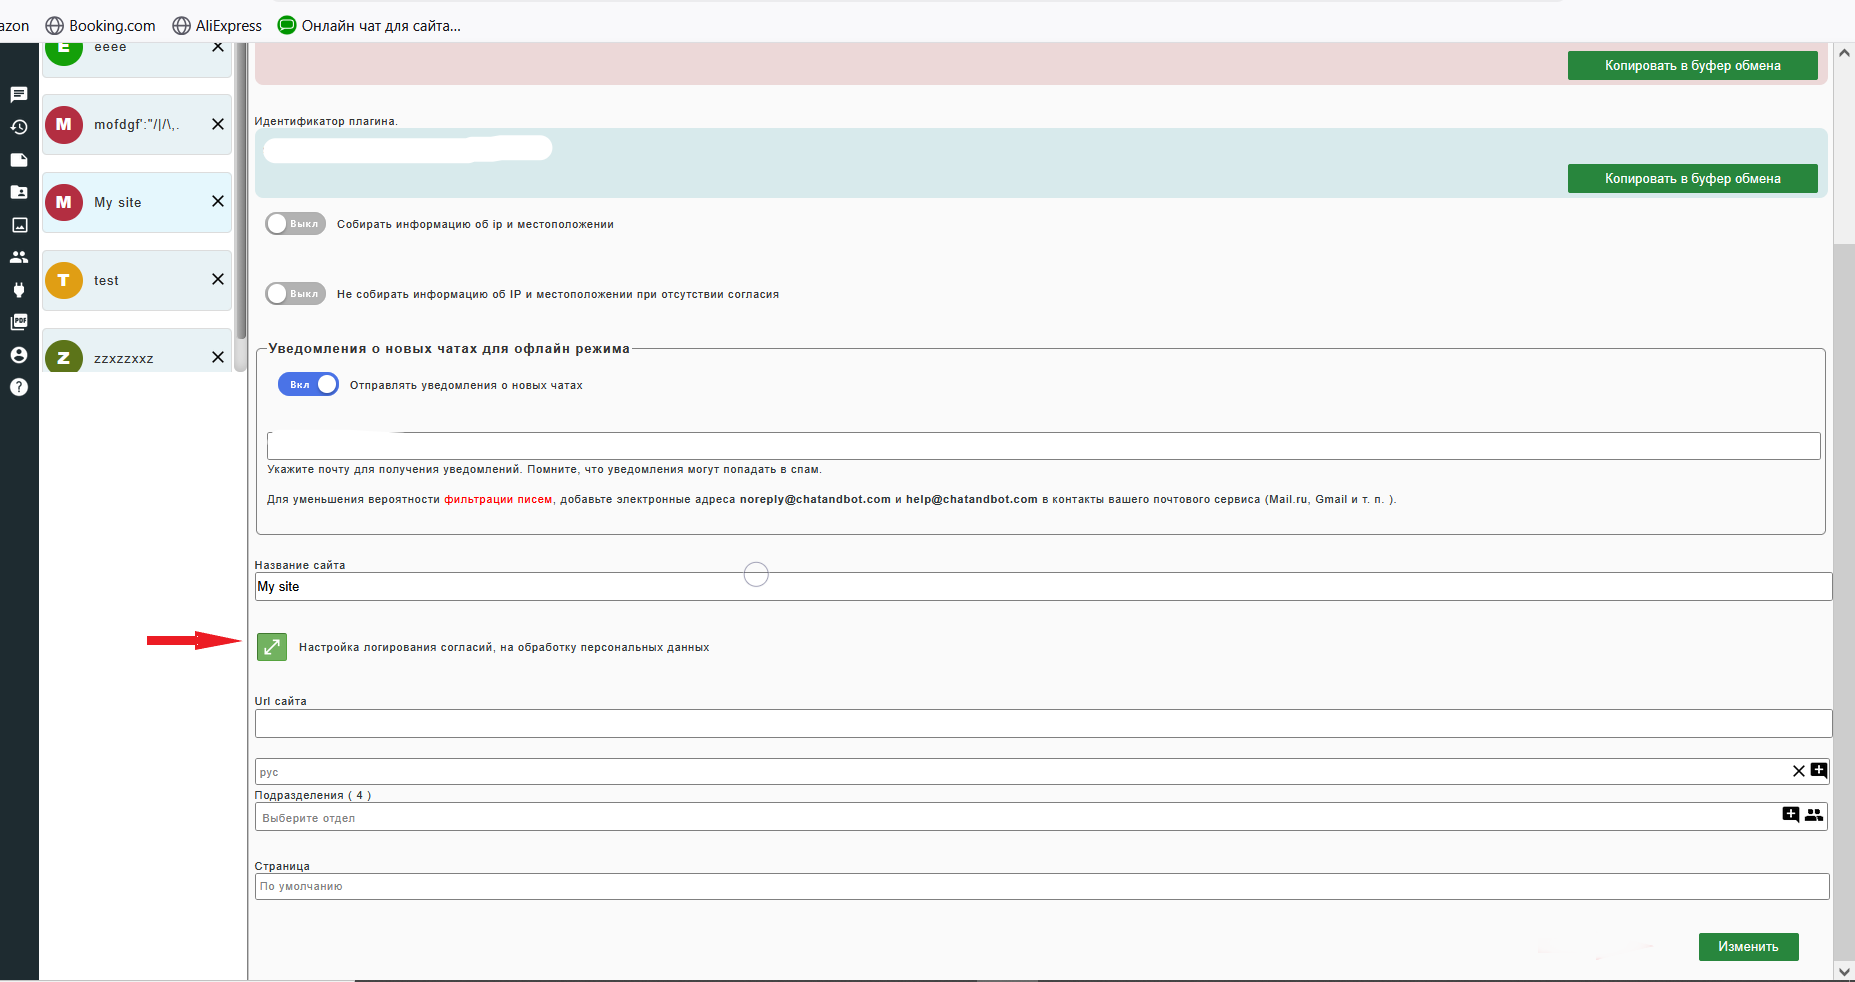The height and width of the screenshot is (982, 1855).
Task: Open the page selection dropdown field
Action: click(1040, 886)
